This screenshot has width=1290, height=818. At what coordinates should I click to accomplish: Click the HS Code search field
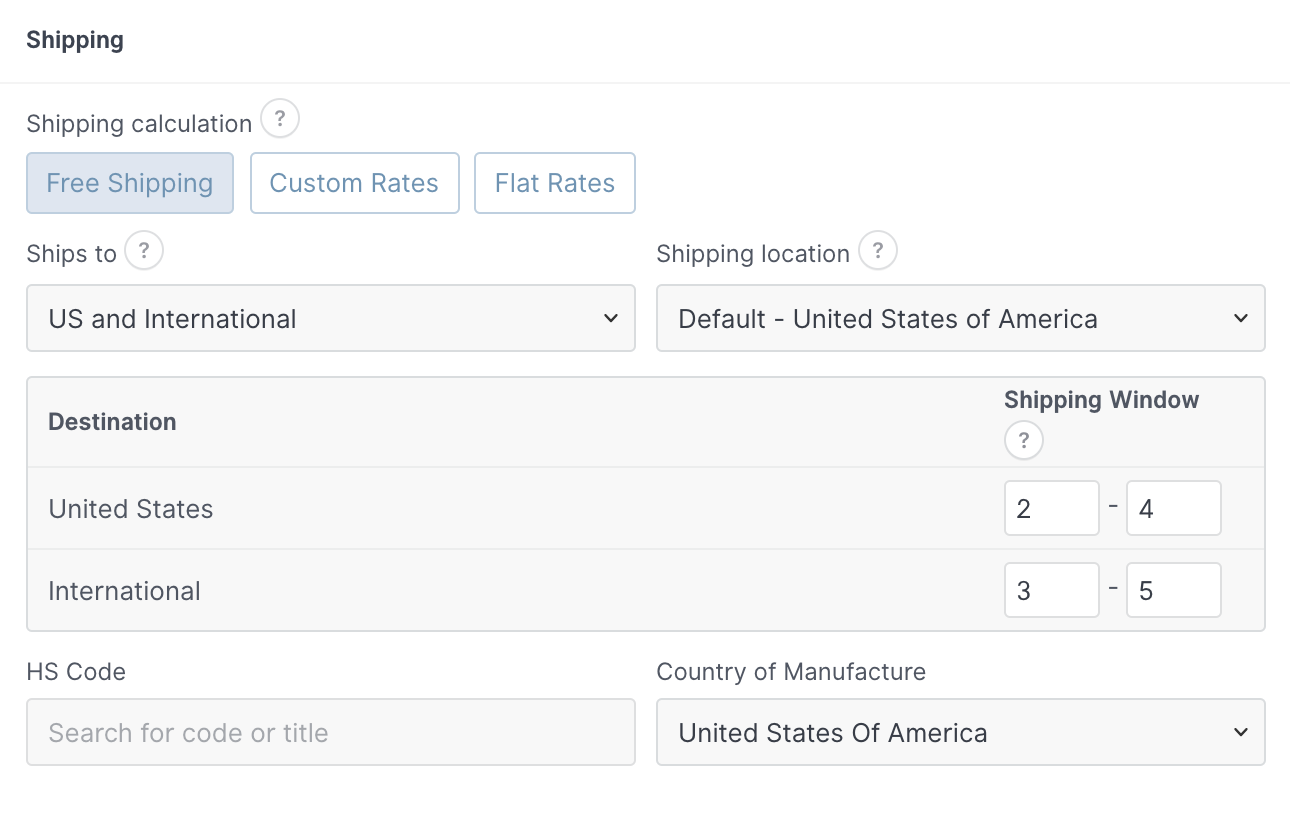click(x=330, y=732)
